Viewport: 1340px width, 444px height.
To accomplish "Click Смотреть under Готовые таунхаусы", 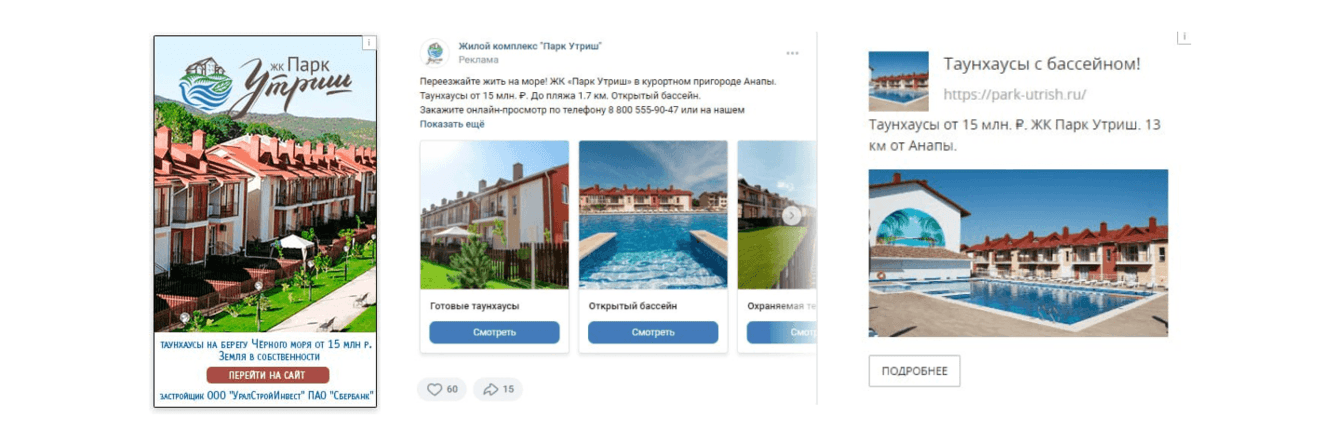I will click(x=494, y=332).
